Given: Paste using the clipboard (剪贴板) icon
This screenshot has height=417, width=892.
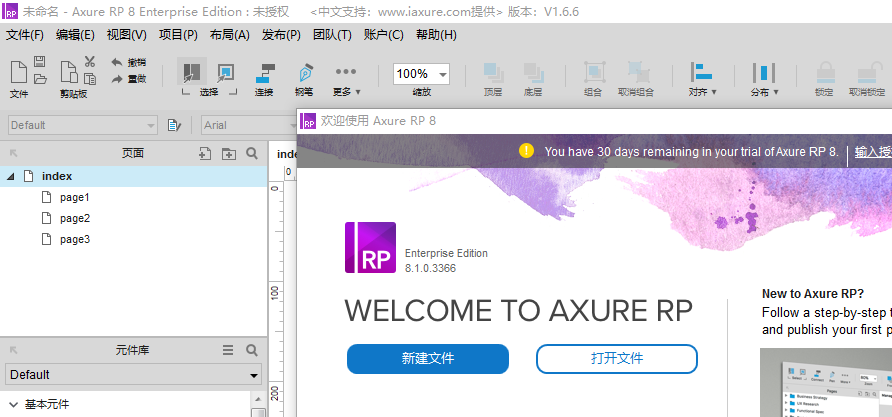Looking at the screenshot, I should [69, 72].
